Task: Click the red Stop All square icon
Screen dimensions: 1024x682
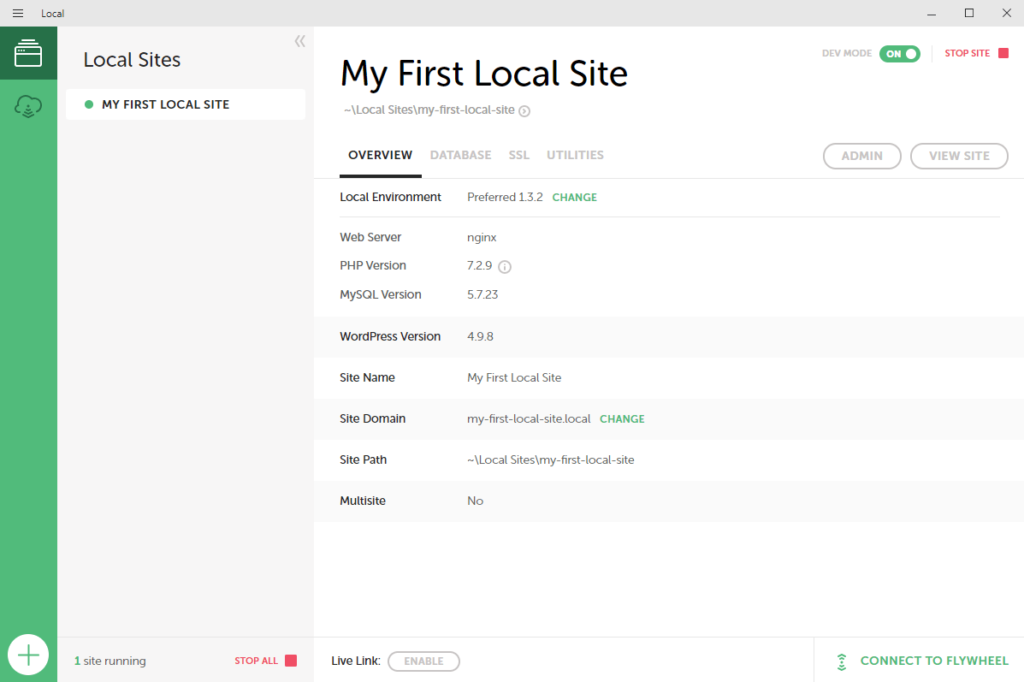Action: pyautogui.click(x=291, y=660)
